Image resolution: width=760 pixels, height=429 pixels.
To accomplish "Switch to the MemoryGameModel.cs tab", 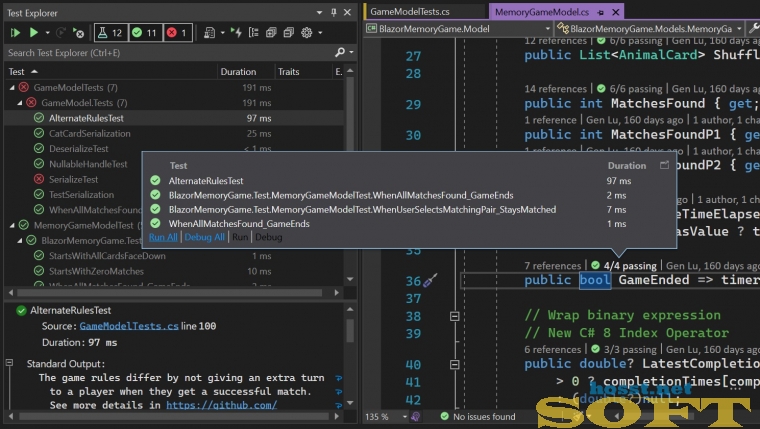I will click(542, 12).
